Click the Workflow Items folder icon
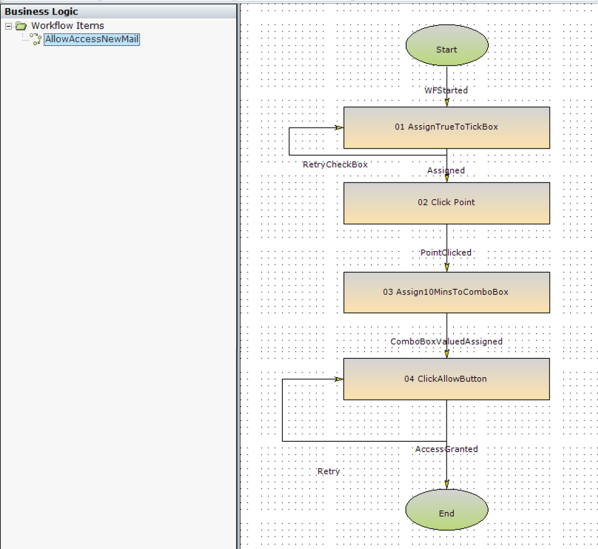Image resolution: width=598 pixels, height=549 pixels. (x=21, y=26)
